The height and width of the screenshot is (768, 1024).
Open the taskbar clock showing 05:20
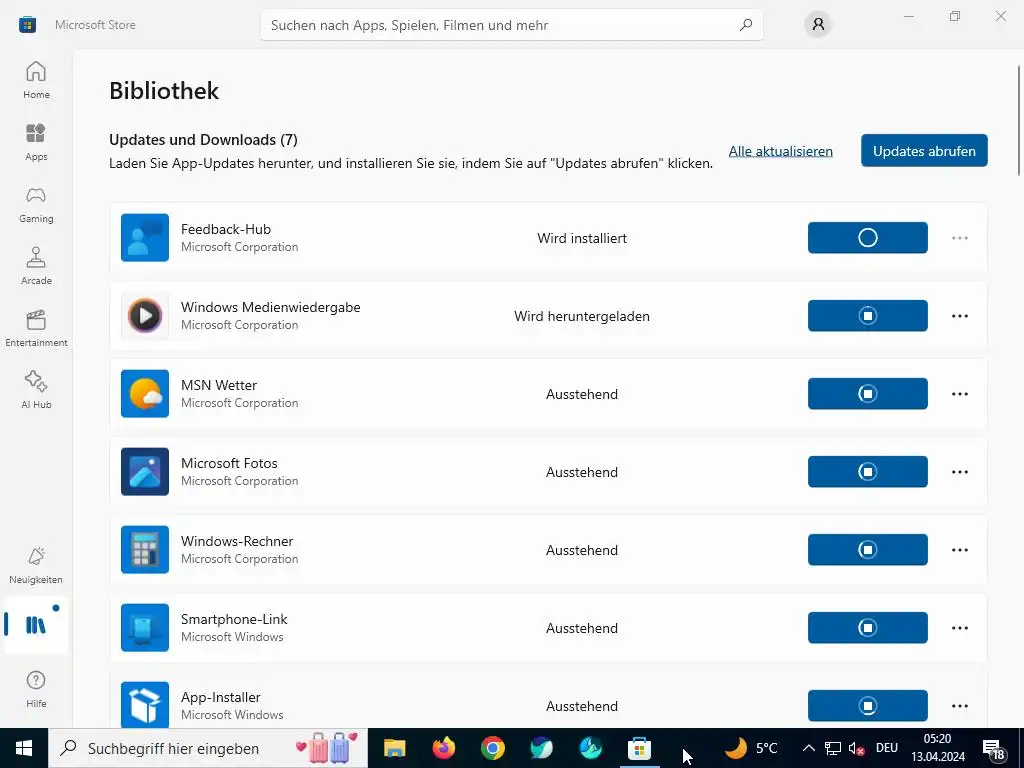tap(938, 748)
